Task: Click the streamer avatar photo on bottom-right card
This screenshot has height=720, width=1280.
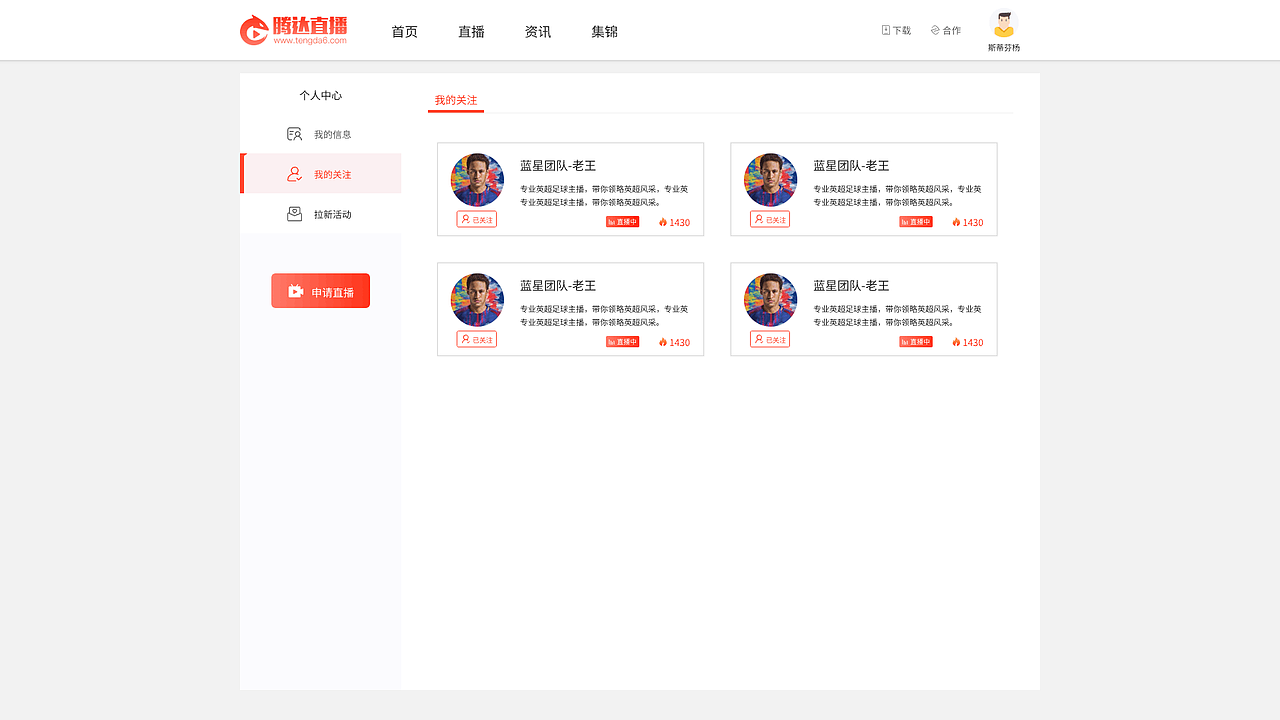Action: point(770,299)
